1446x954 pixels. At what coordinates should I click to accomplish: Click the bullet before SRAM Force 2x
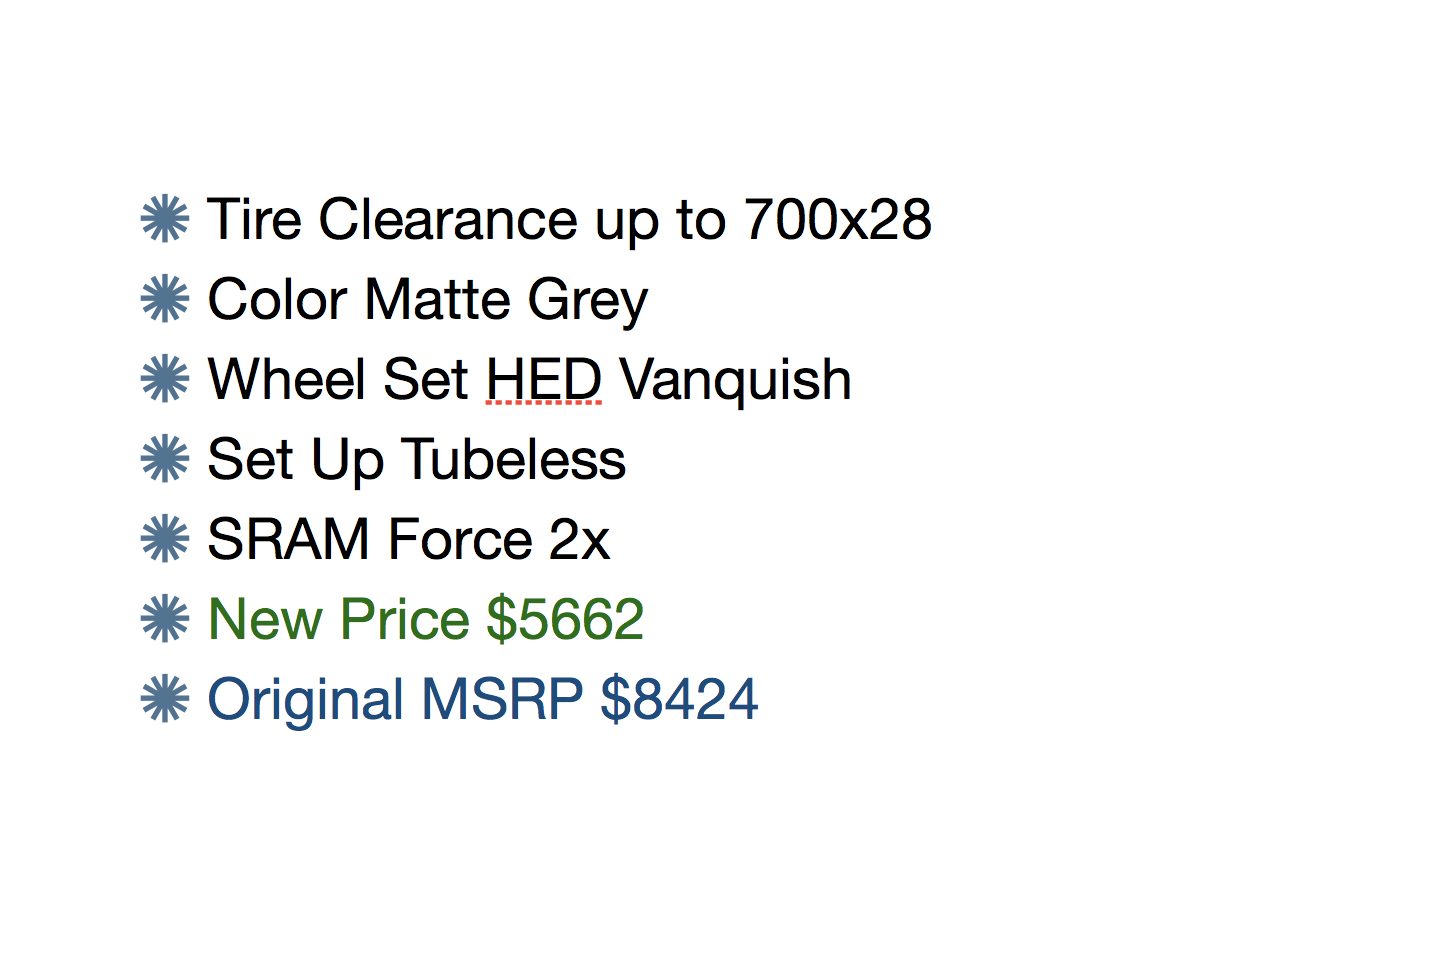165,539
